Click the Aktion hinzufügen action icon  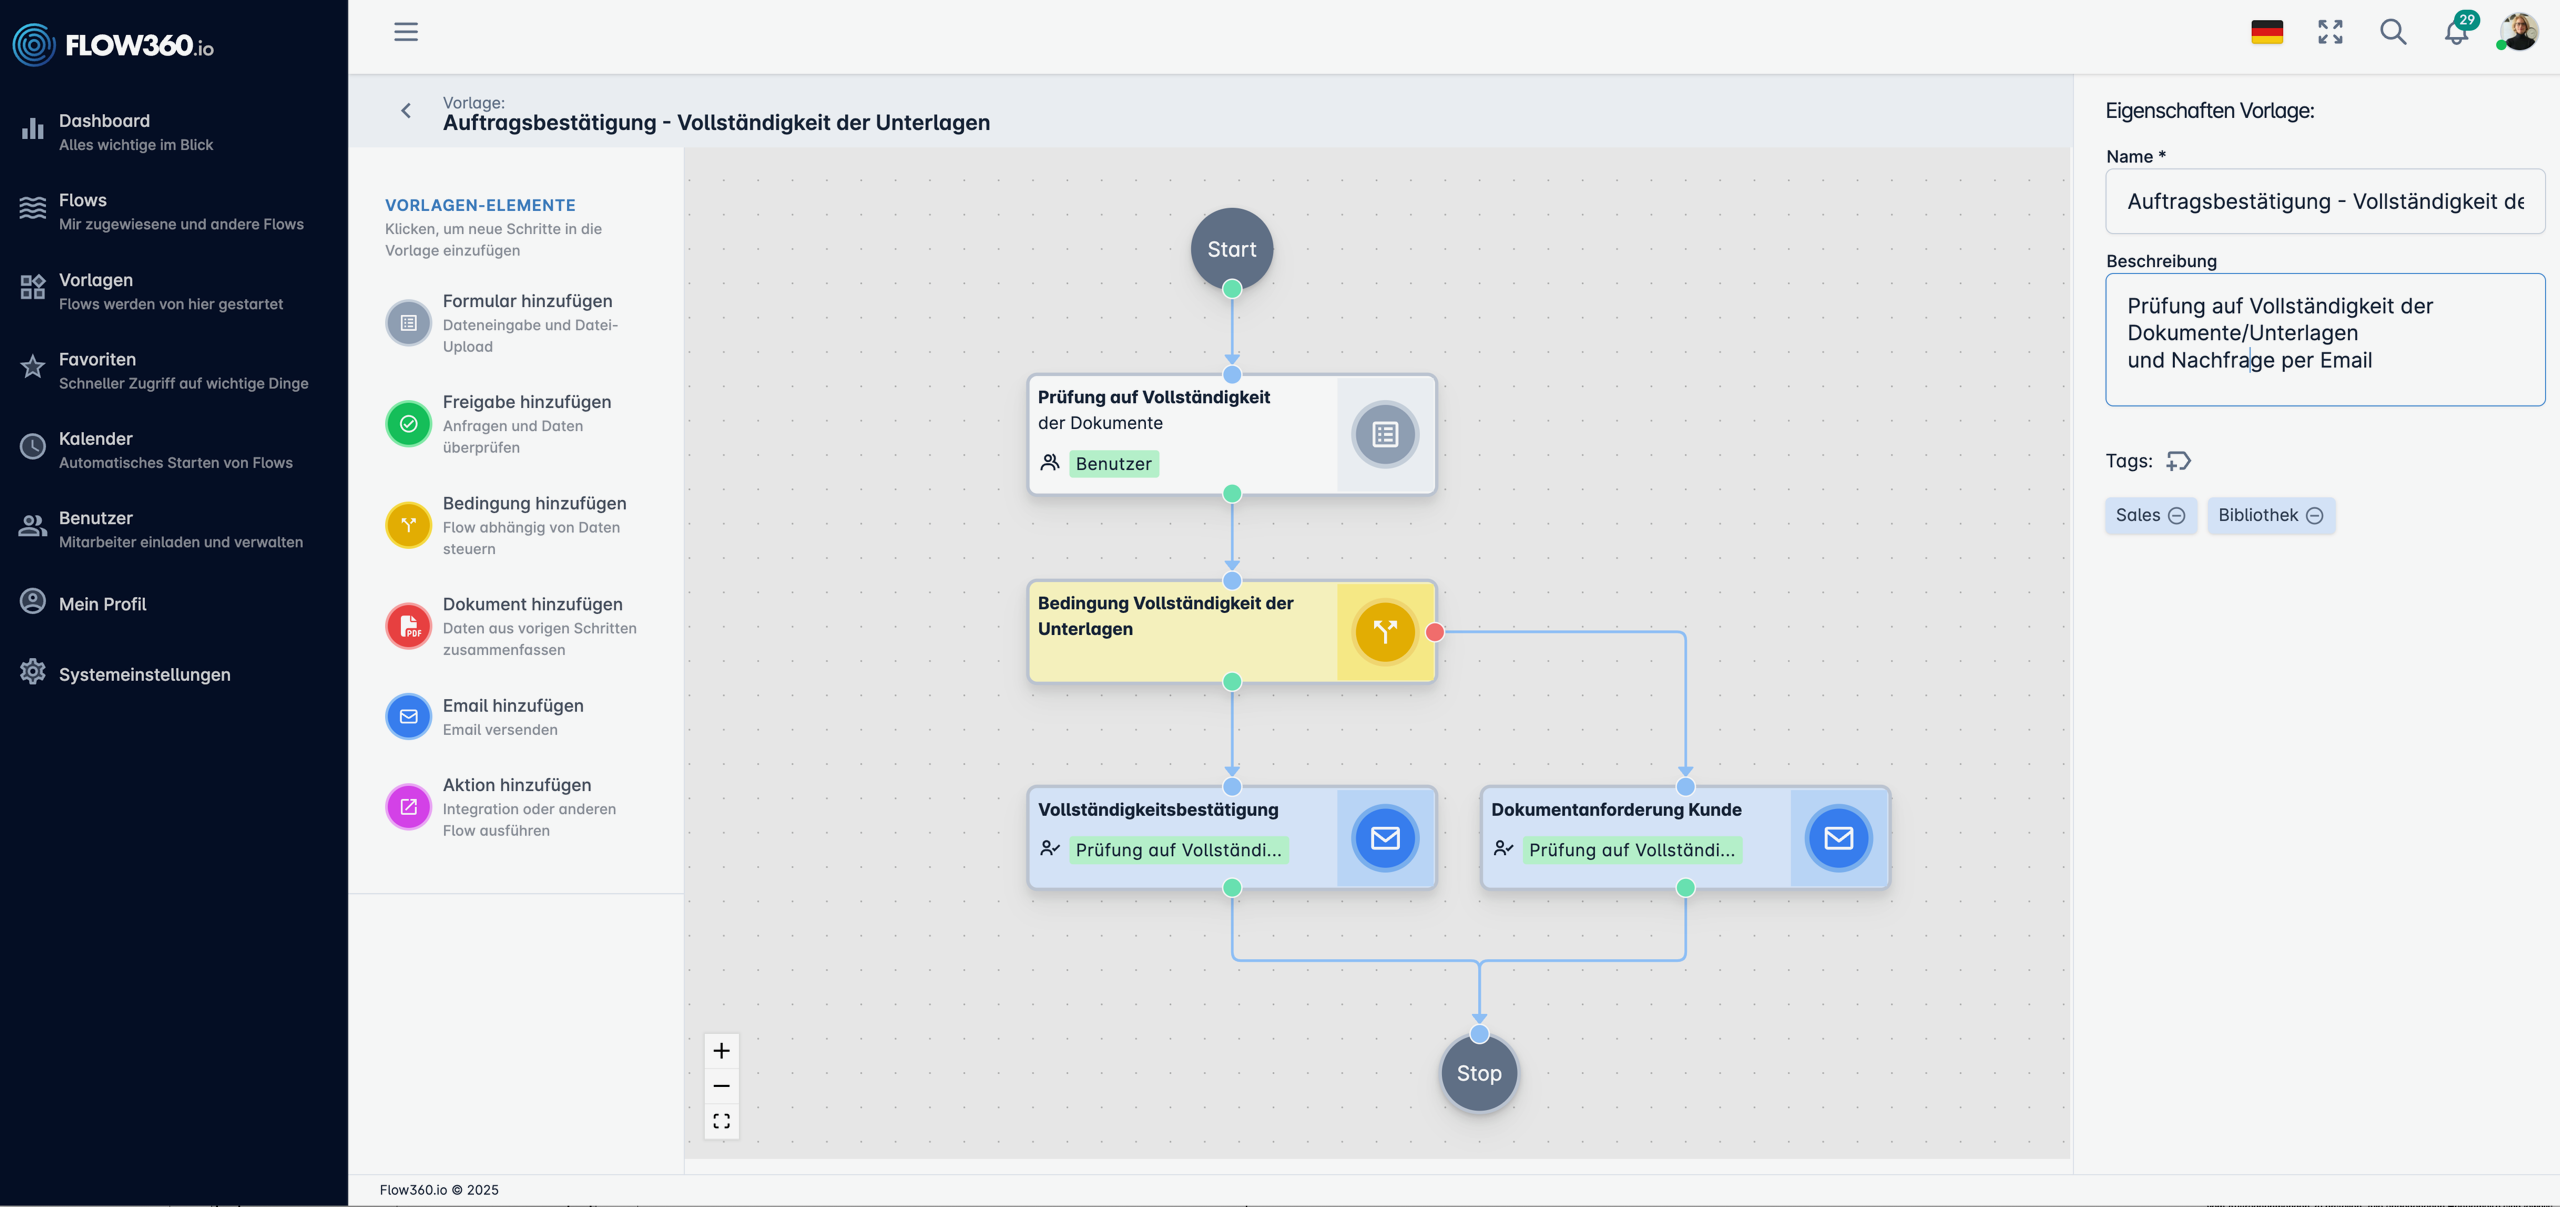point(408,806)
